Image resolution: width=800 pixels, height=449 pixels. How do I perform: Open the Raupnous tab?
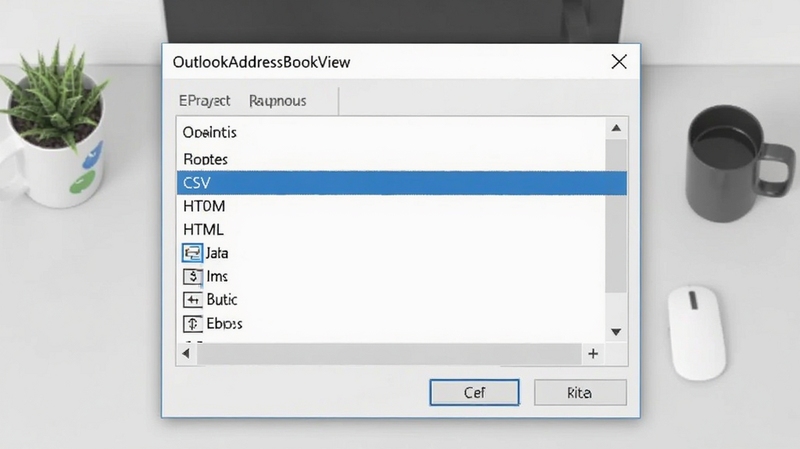click(278, 101)
